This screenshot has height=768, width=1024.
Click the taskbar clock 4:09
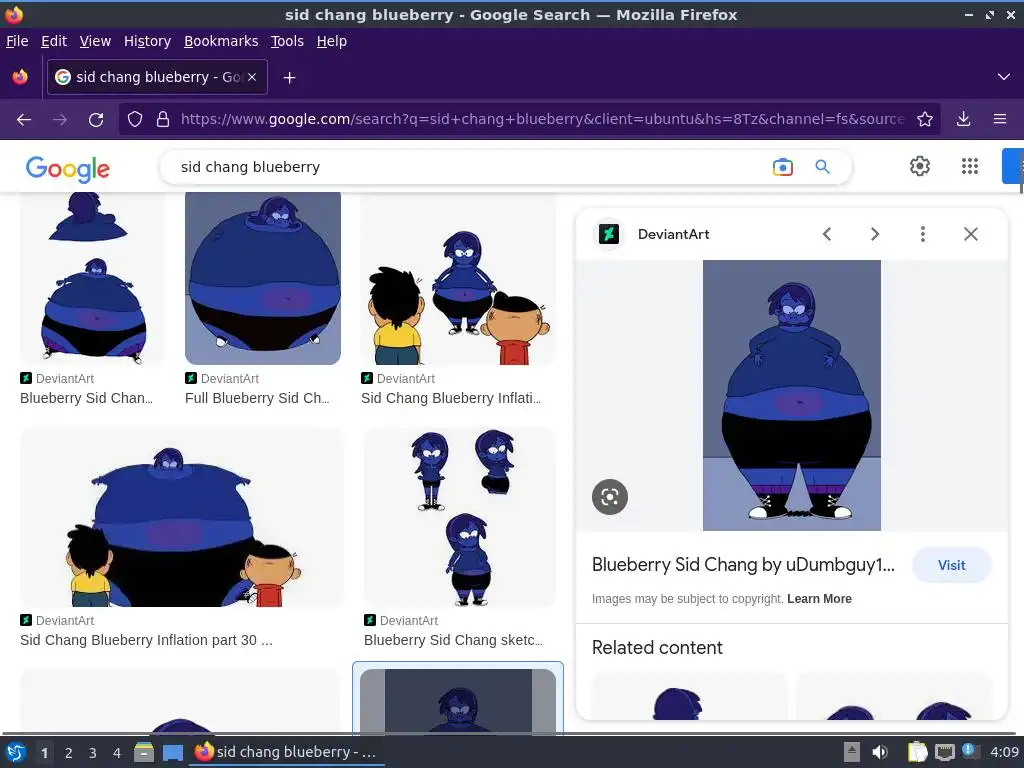1004,752
